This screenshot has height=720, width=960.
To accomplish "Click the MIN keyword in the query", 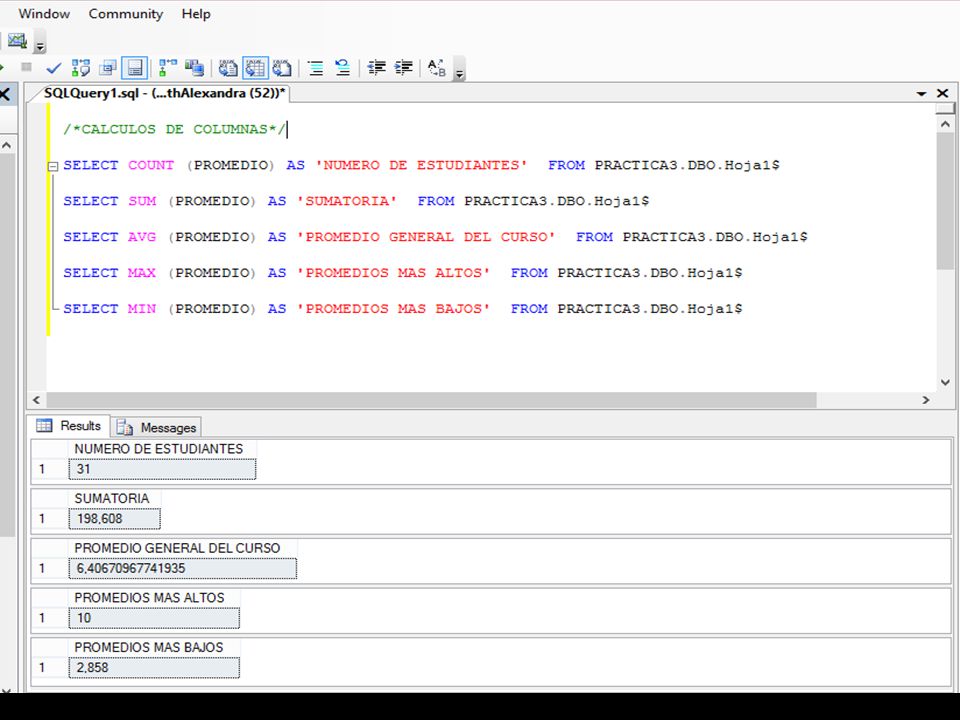I will [142, 309].
